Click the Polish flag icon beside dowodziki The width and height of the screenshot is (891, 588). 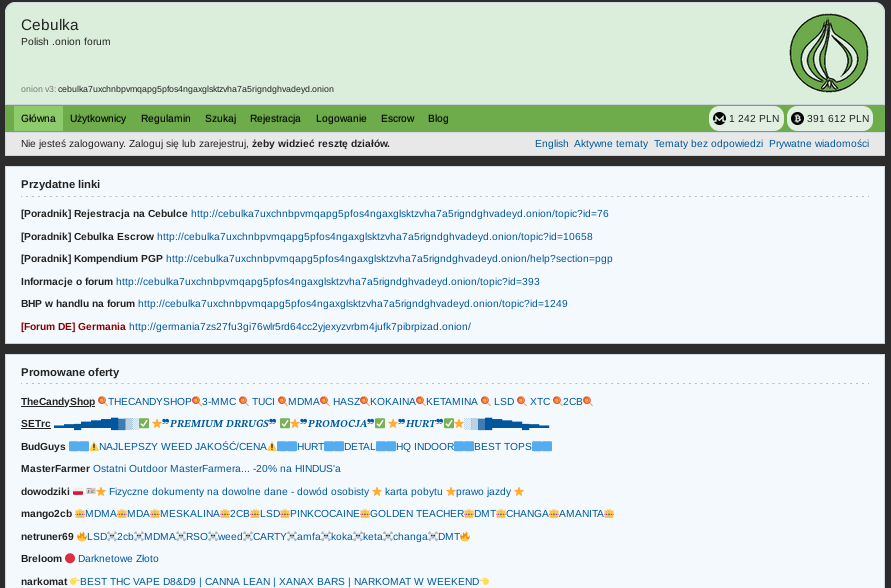tap(78, 492)
